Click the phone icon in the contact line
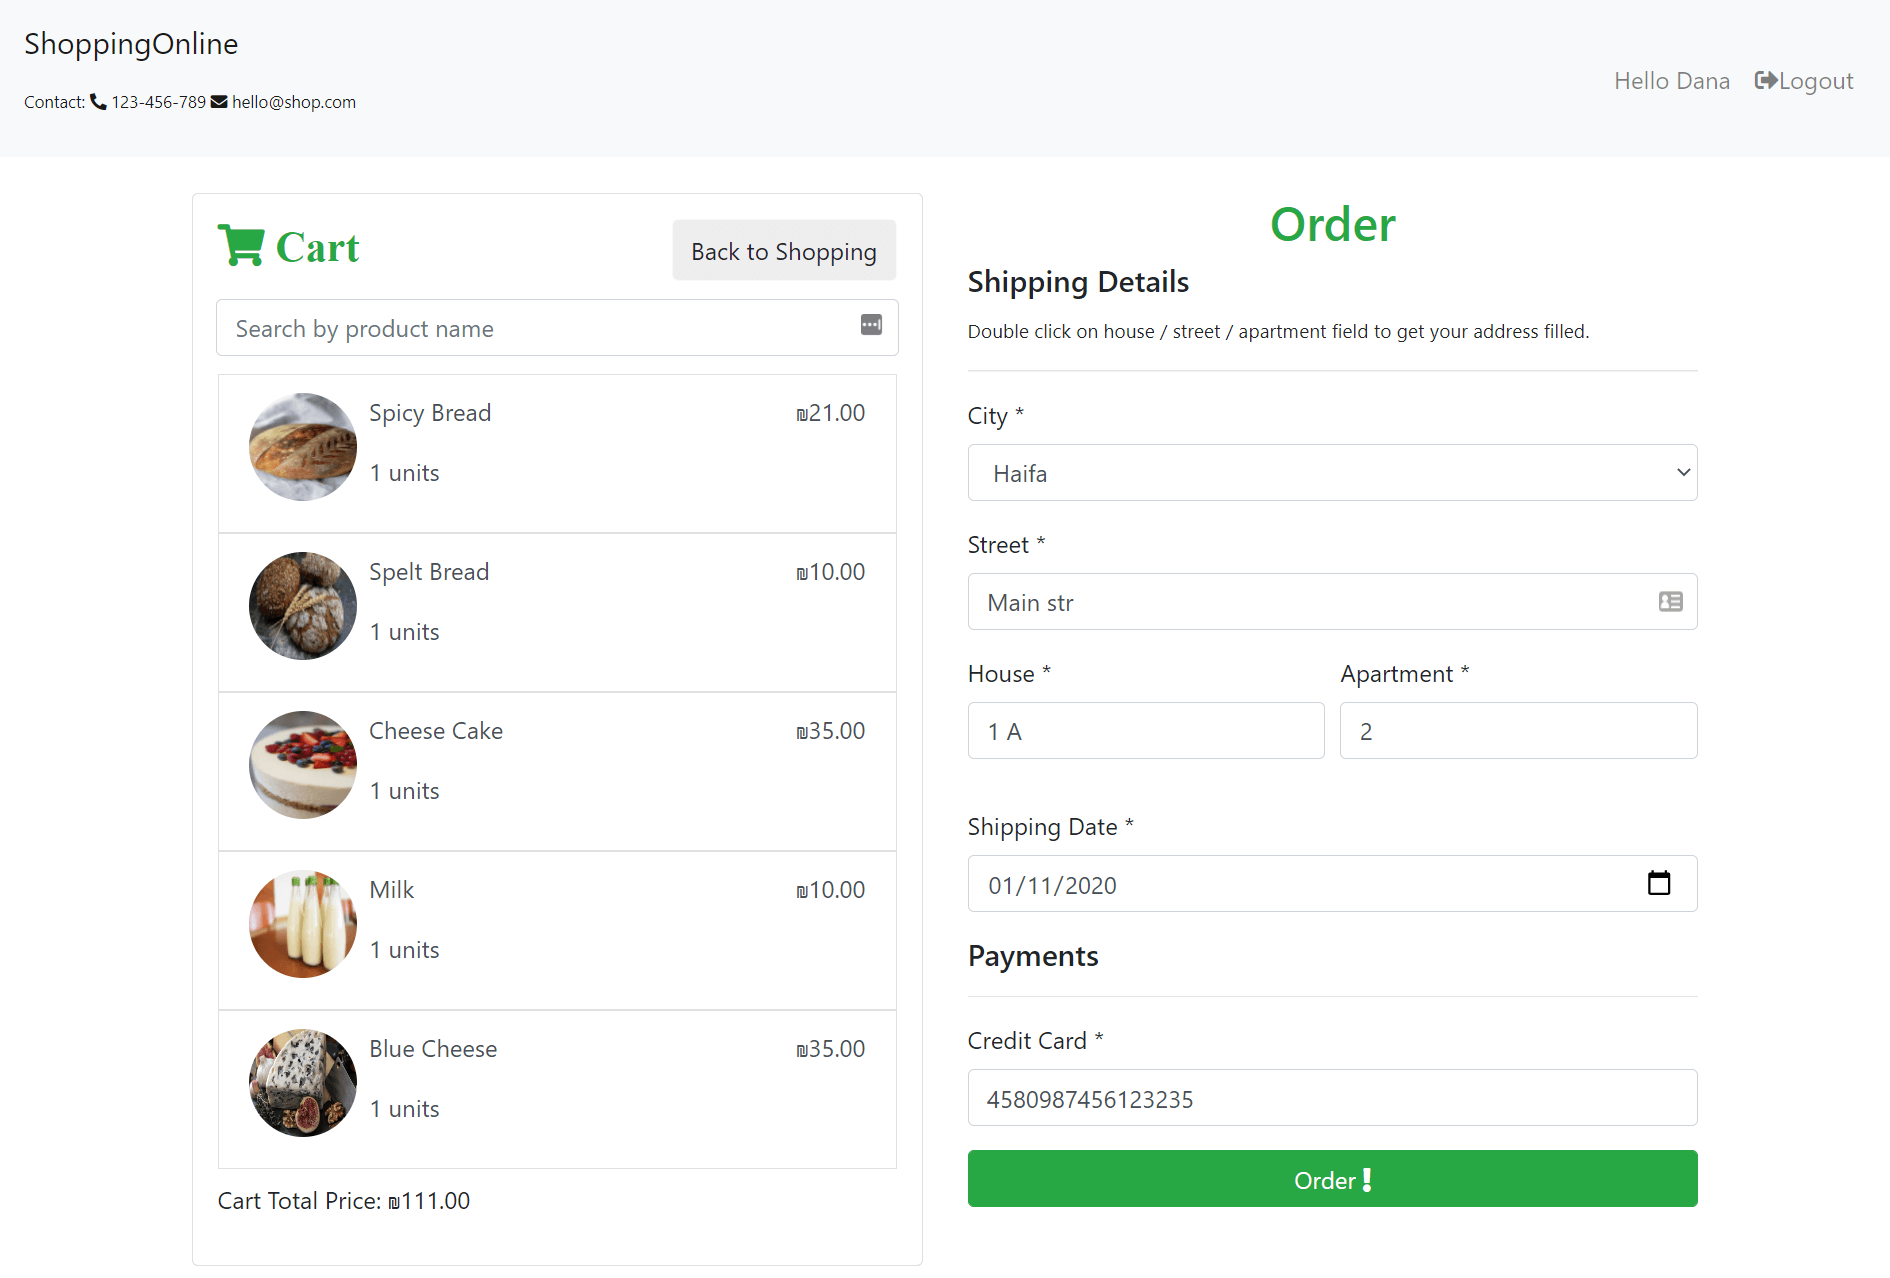The height and width of the screenshot is (1278, 1890). tap(98, 101)
